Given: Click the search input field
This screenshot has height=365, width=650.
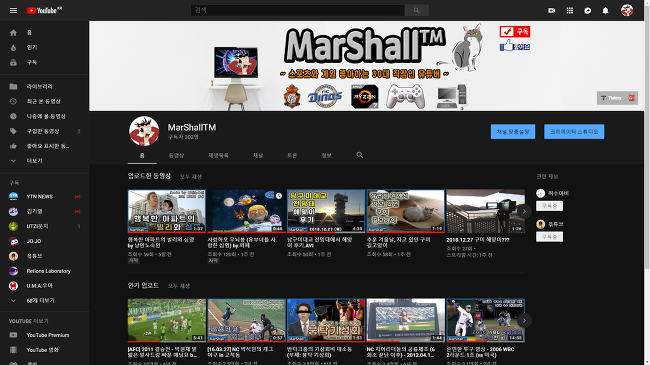Looking at the screenshot, I should point(298,10).
